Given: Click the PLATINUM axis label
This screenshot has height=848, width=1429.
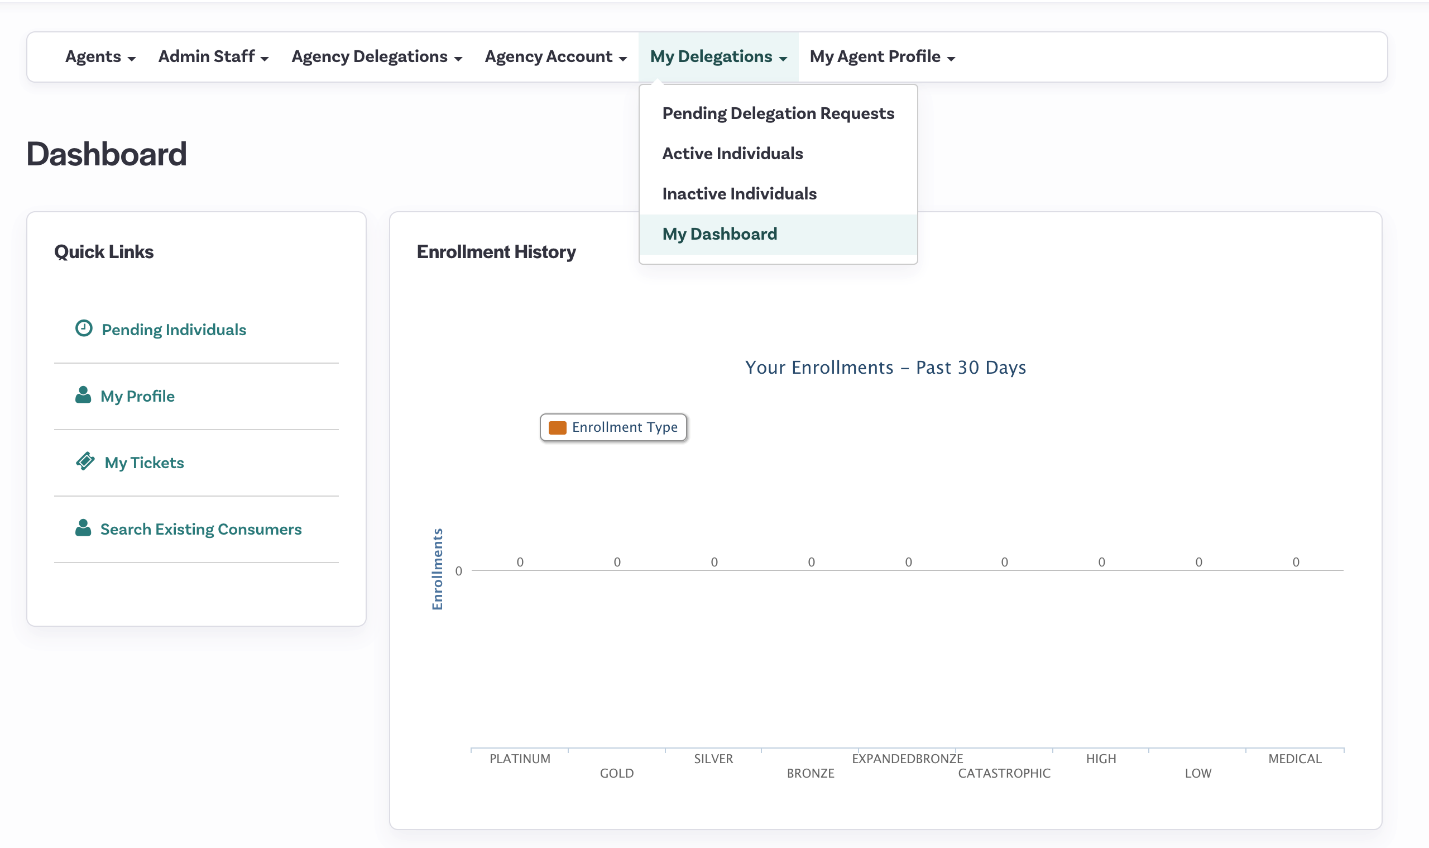Looking at the screenshot, I should (x=520, y=759).
